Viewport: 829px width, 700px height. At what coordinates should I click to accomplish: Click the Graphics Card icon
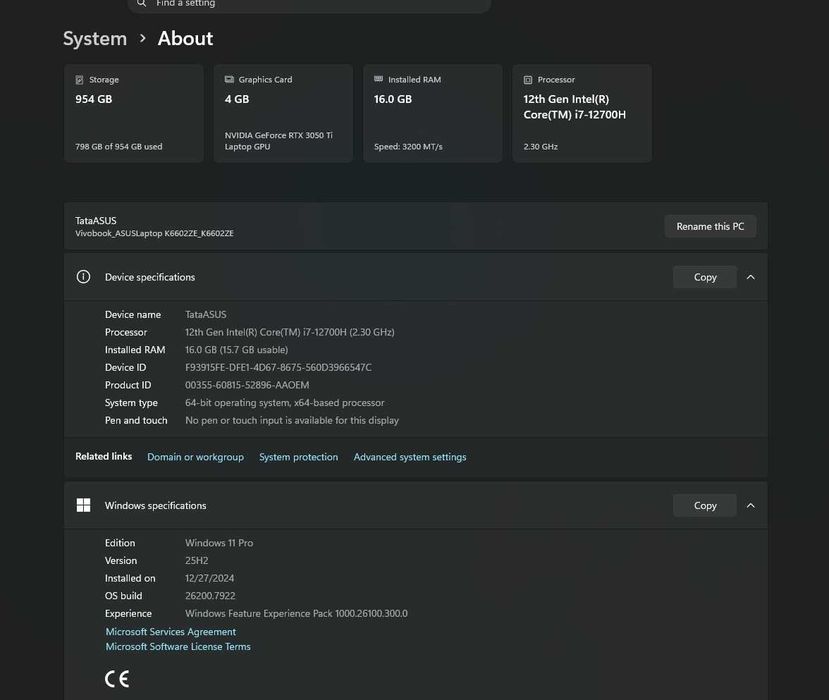[x=229, y=80]
